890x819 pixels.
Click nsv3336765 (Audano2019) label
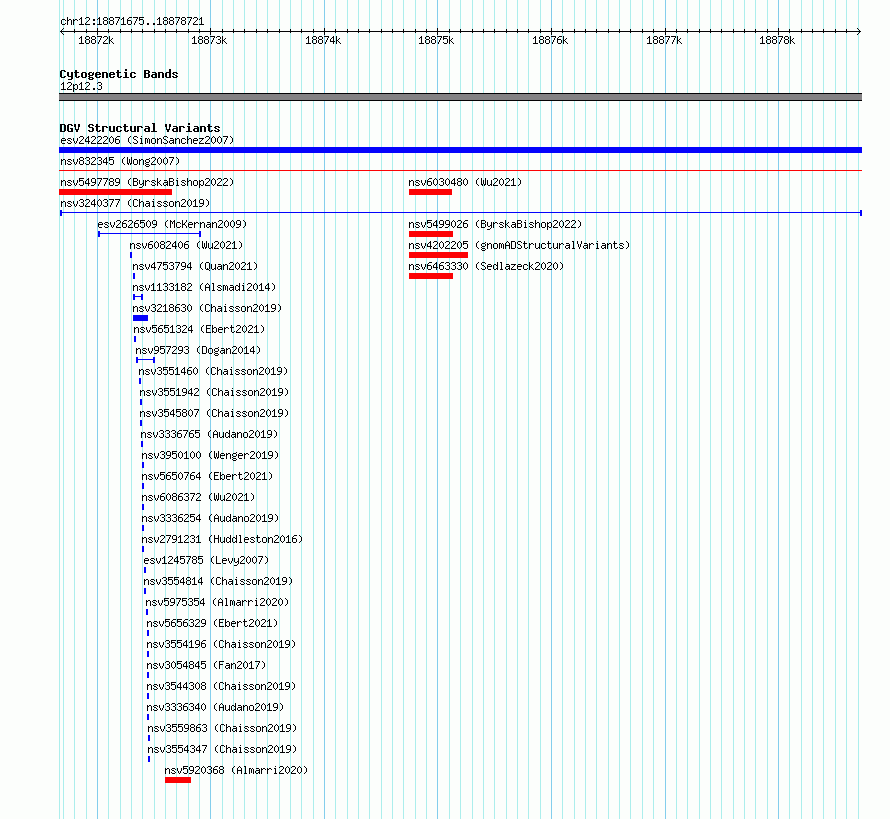209,434
